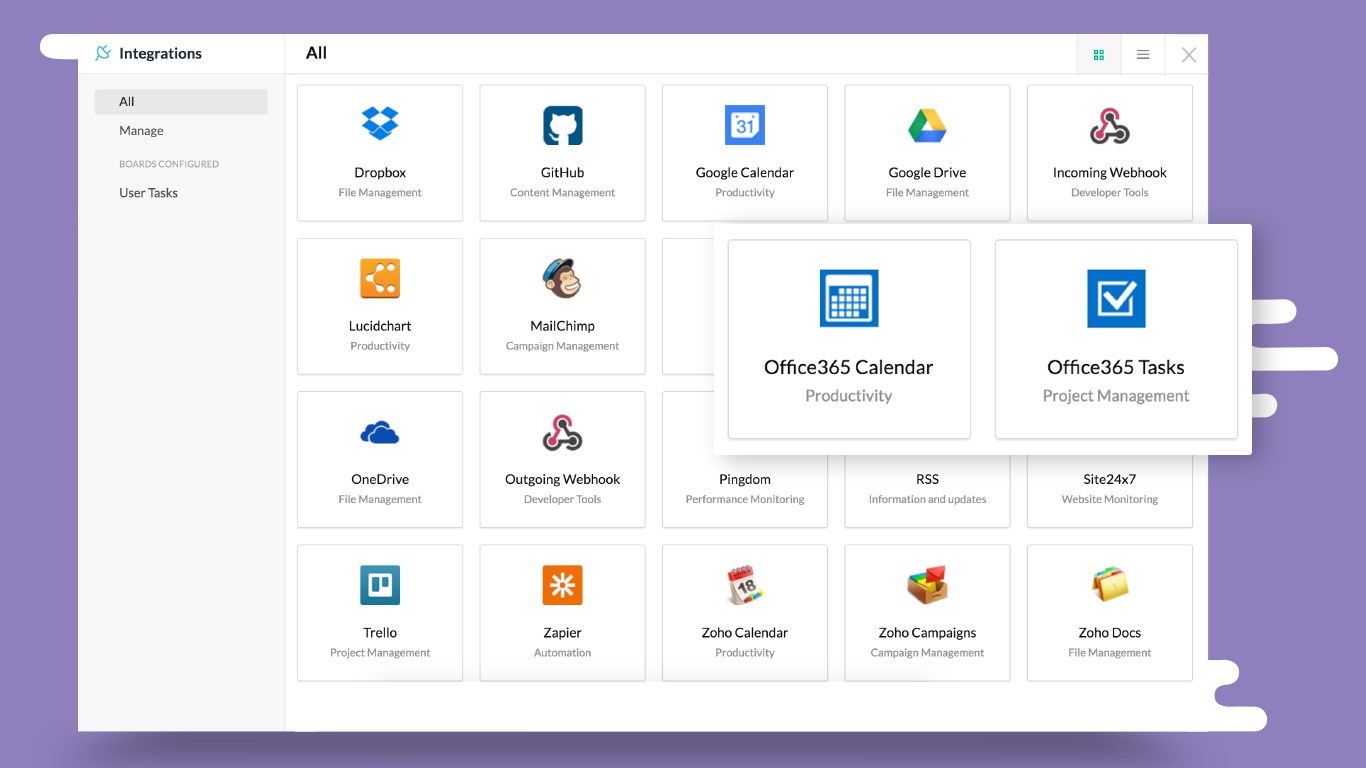Click the Office365 Tasks title text

[x=1116, y=367]
